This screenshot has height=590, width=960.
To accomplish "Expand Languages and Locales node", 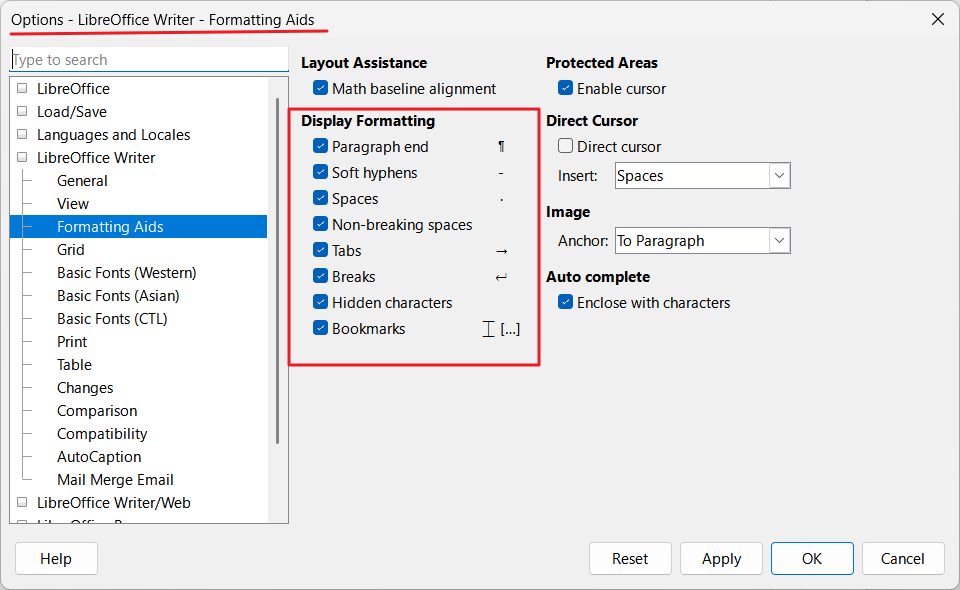I will point(22,134).
